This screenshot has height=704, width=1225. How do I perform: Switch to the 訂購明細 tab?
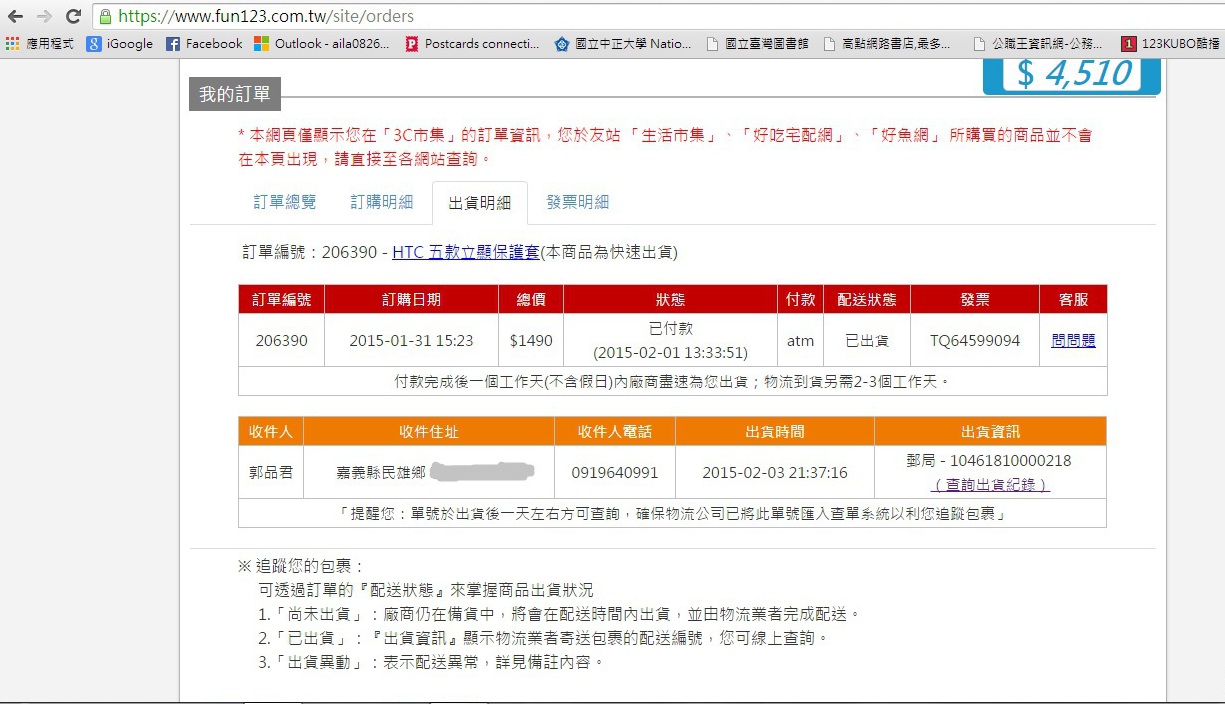(x=382, y=202)
